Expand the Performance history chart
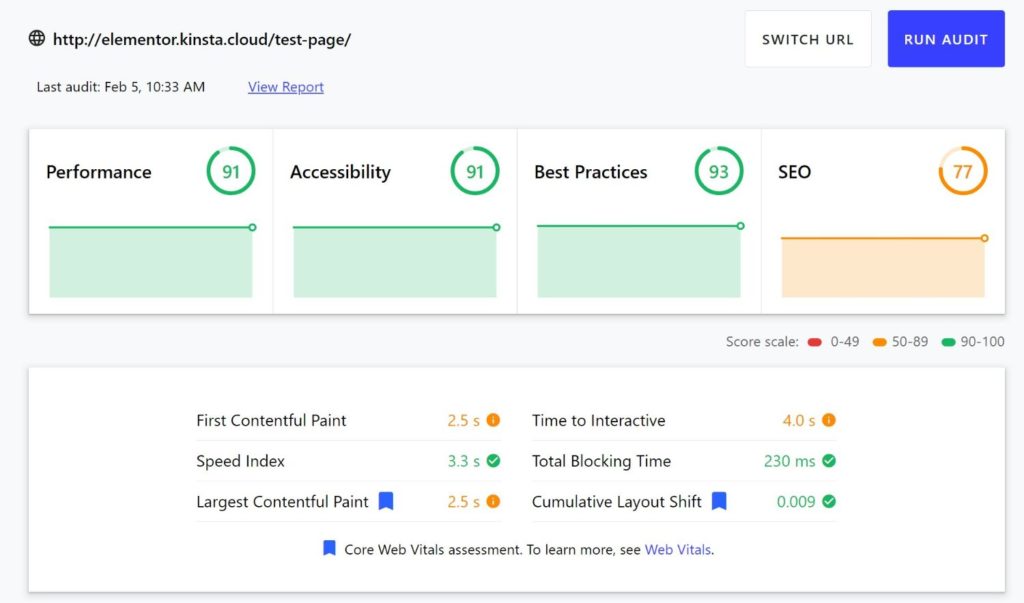 pos(150,260)
